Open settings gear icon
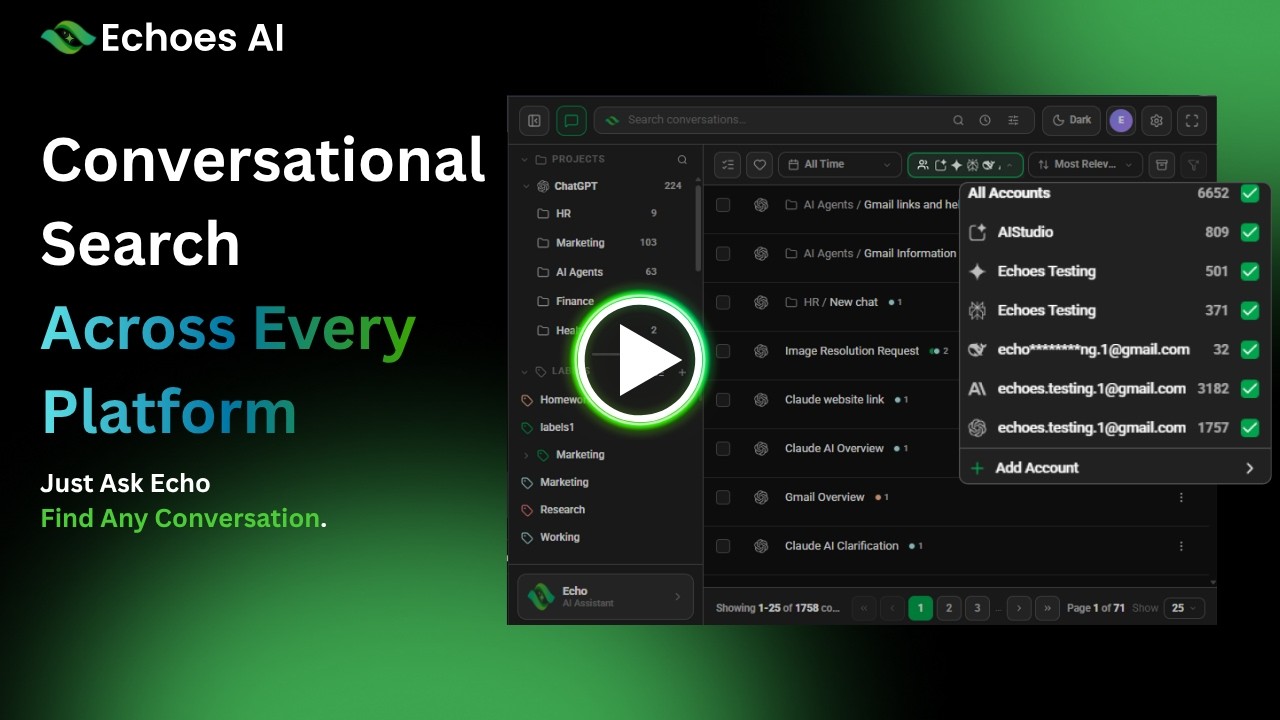Screen dimensions: 1280x720 point(1157,121)
